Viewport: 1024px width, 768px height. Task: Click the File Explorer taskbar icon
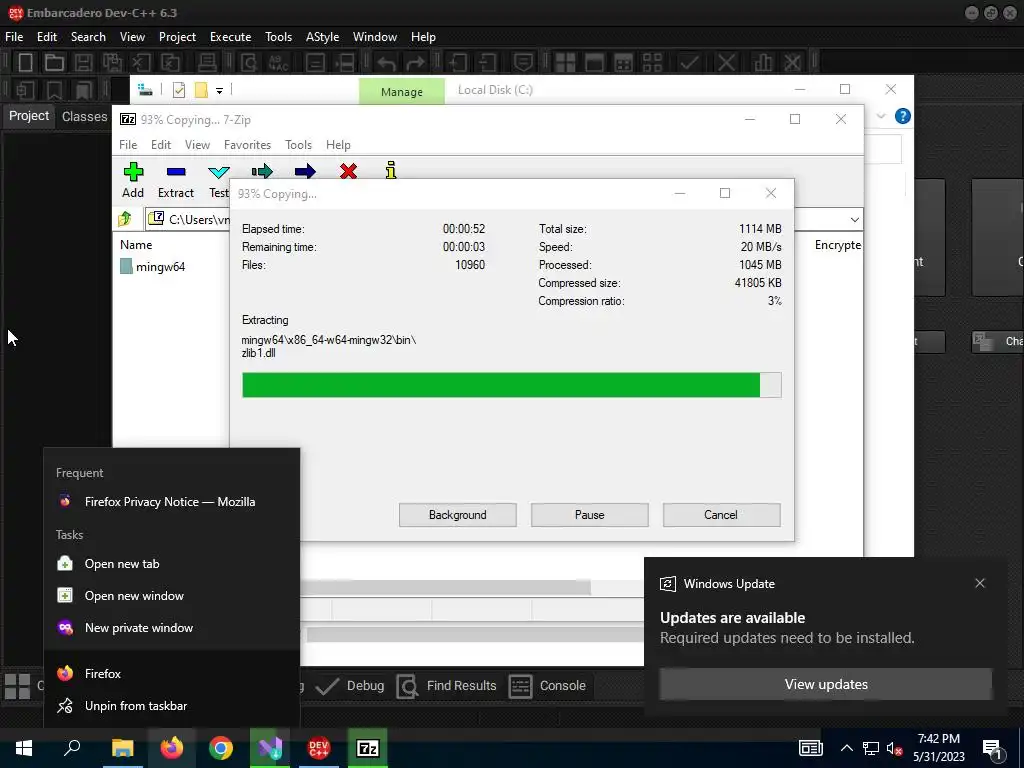(x=122, y=748)
